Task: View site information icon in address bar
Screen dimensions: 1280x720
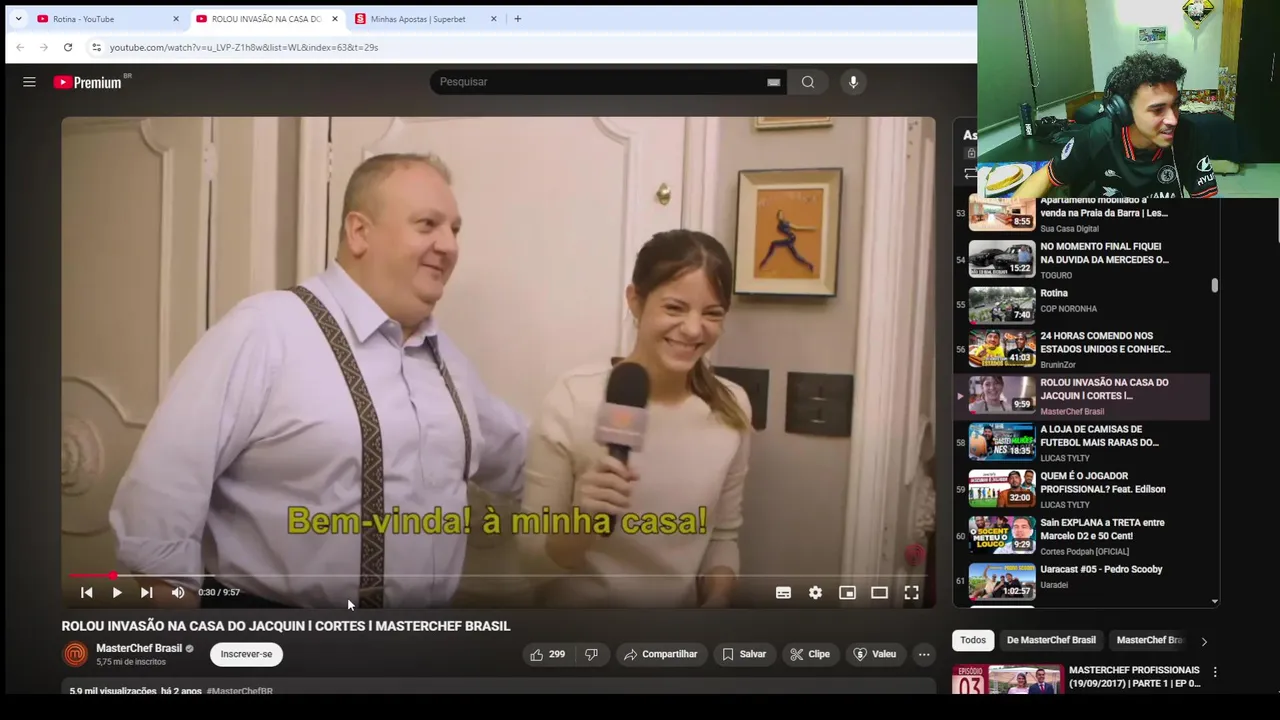Action: click(96, 47)
